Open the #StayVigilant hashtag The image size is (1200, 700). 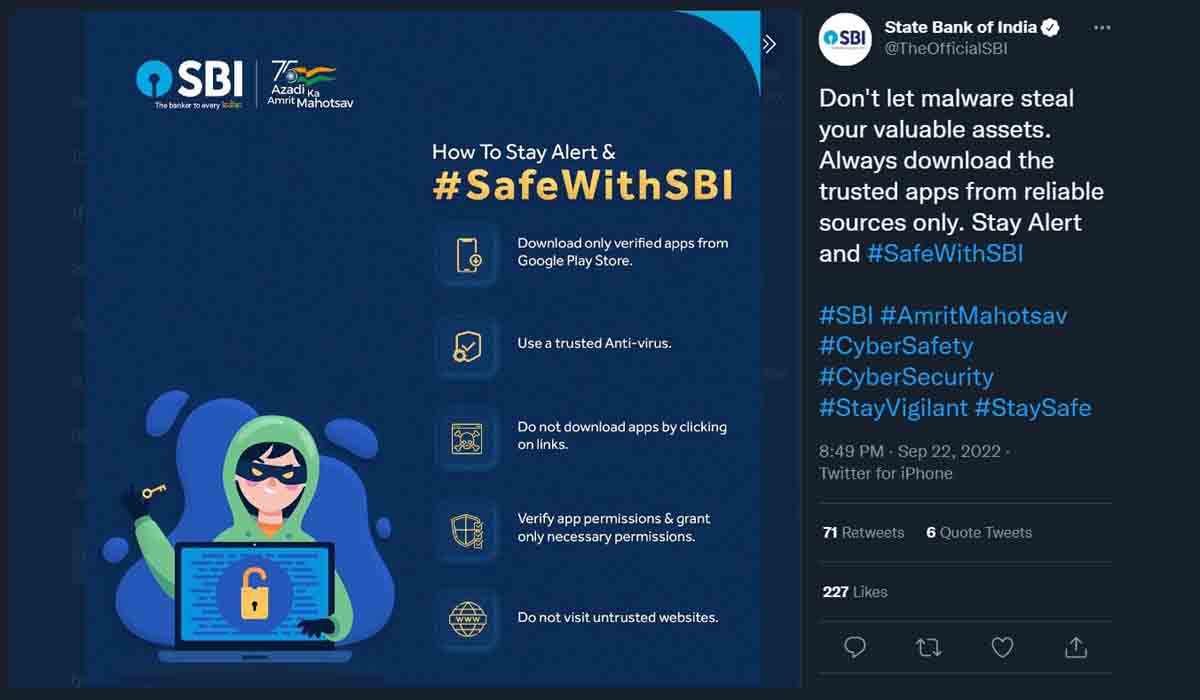pos(894,408)
